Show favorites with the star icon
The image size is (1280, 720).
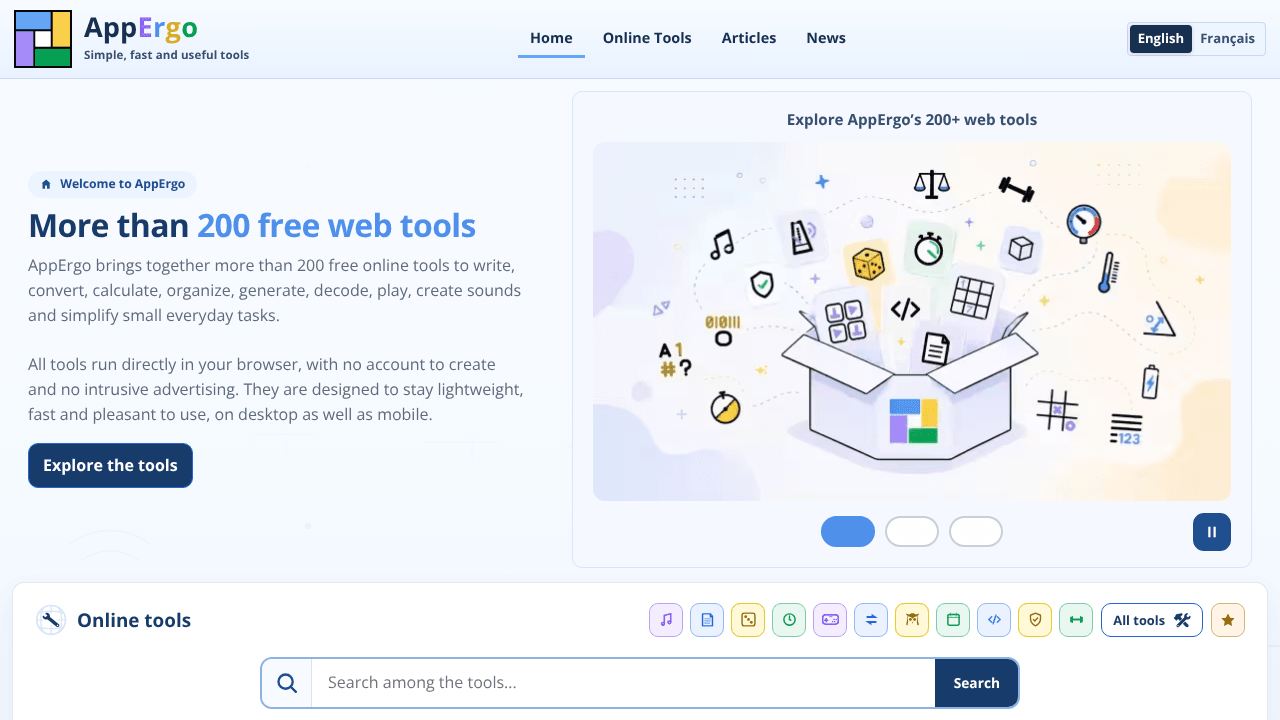click(1228, 620)
